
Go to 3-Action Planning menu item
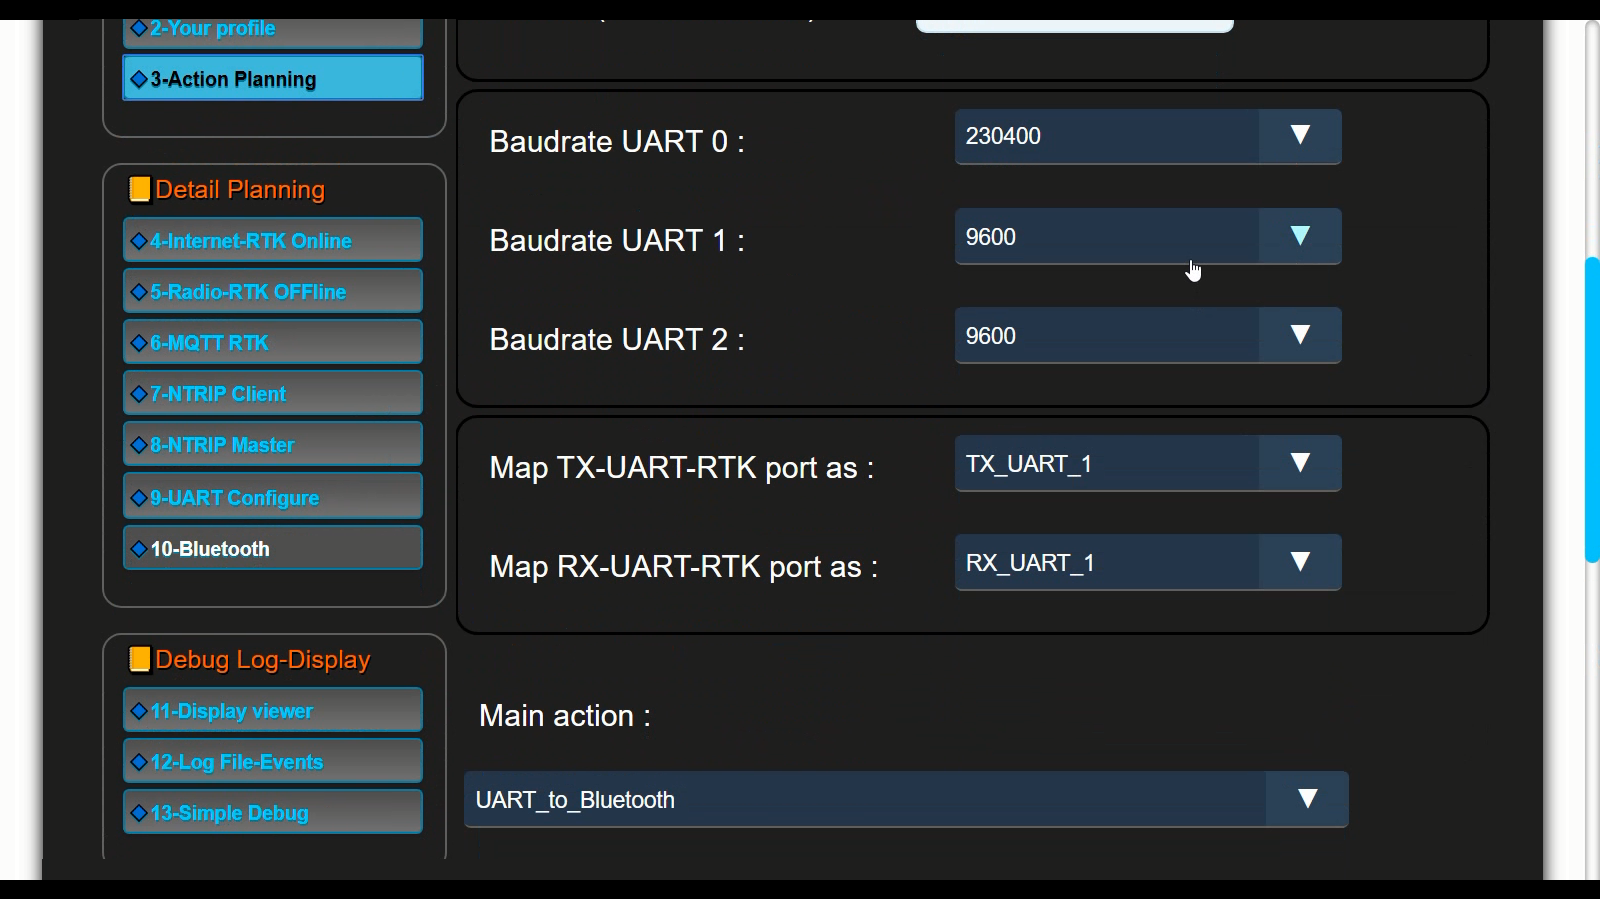[273, 79]
